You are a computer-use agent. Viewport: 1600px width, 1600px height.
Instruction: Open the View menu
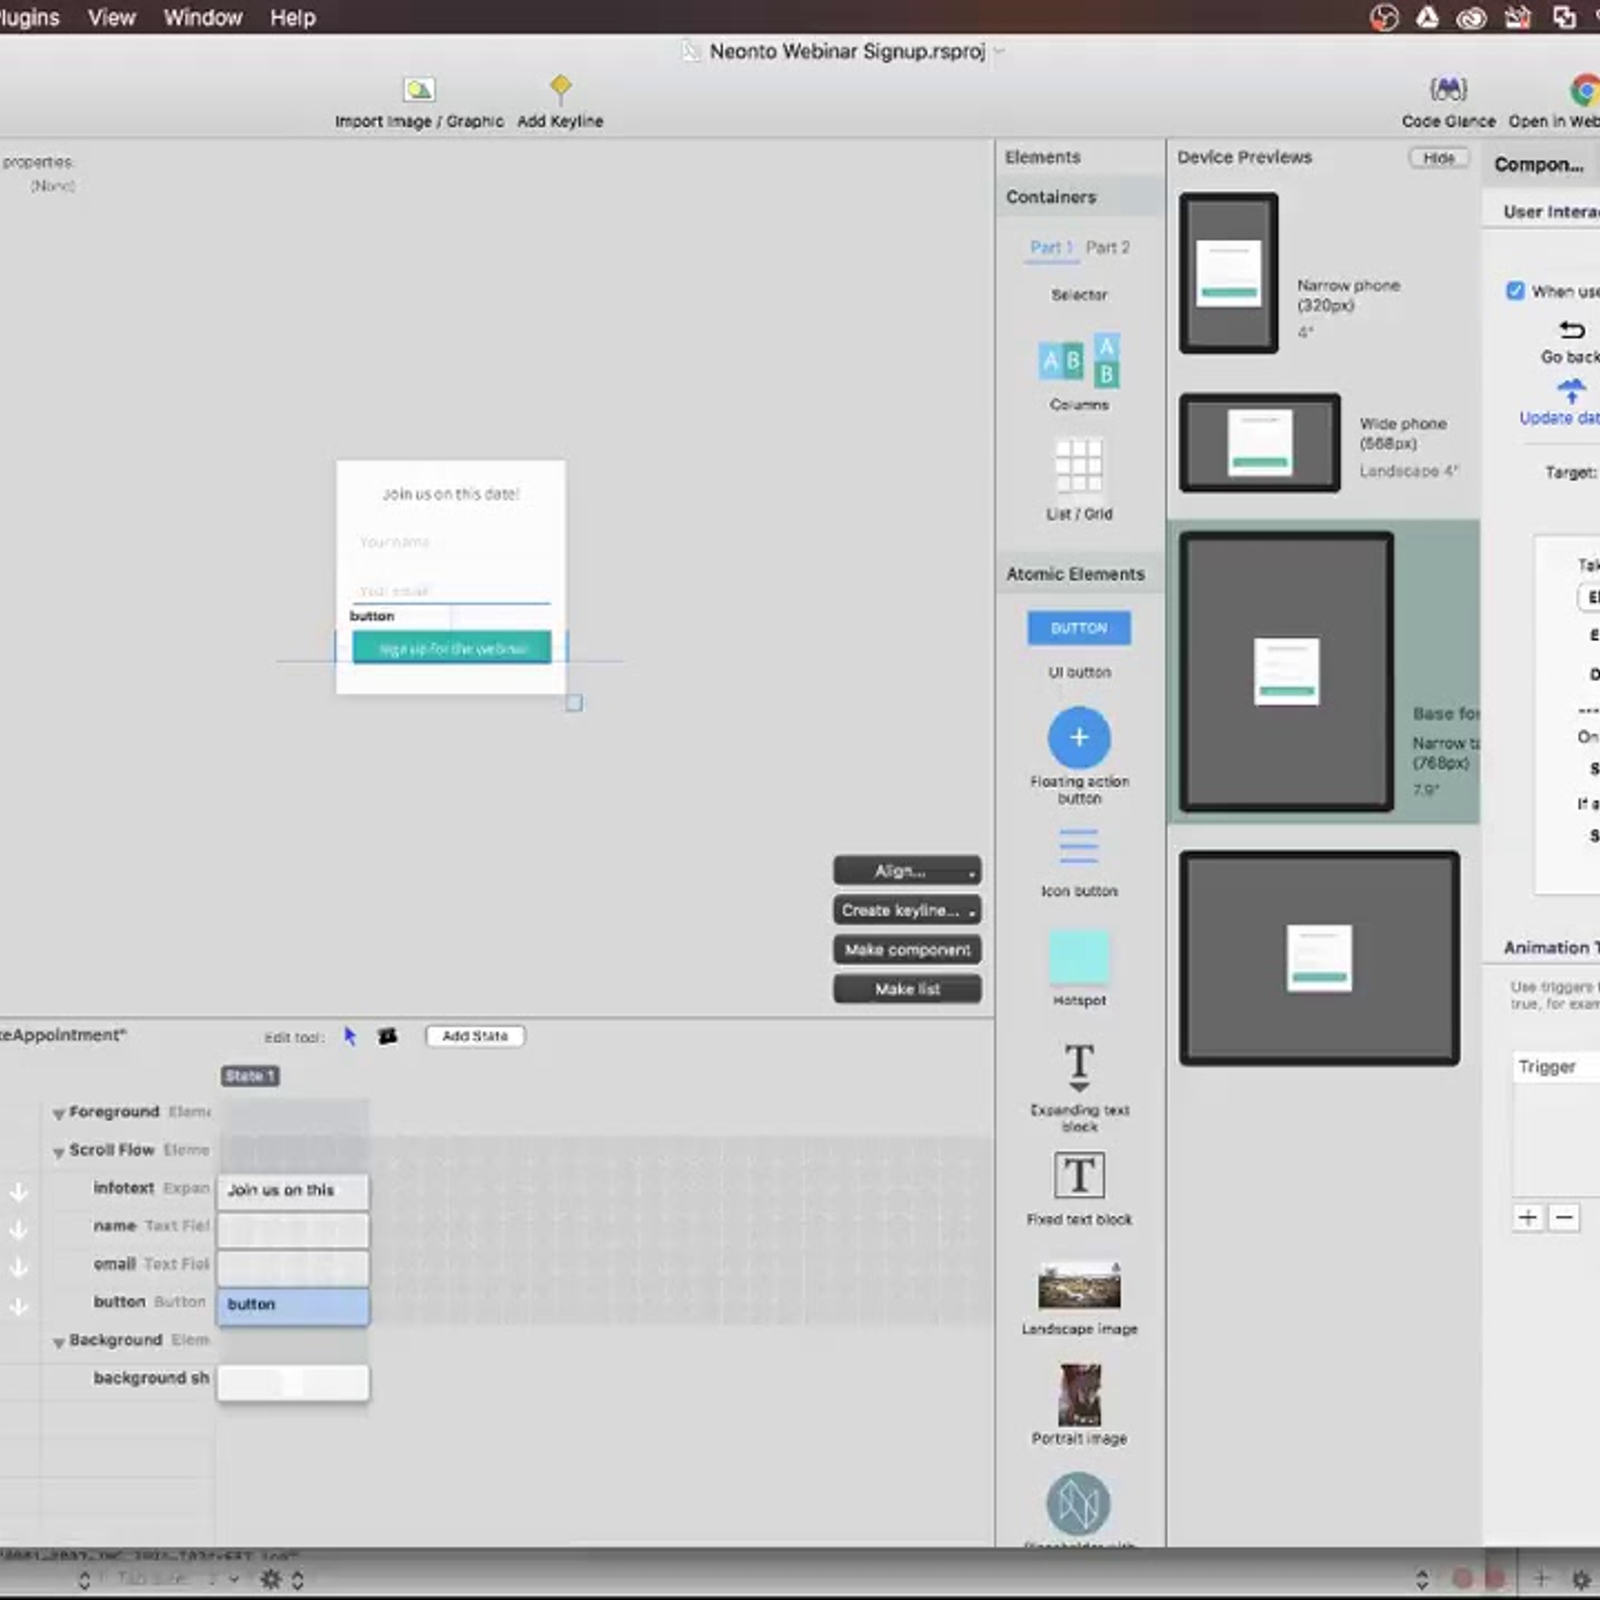click(x=111, y=17)
